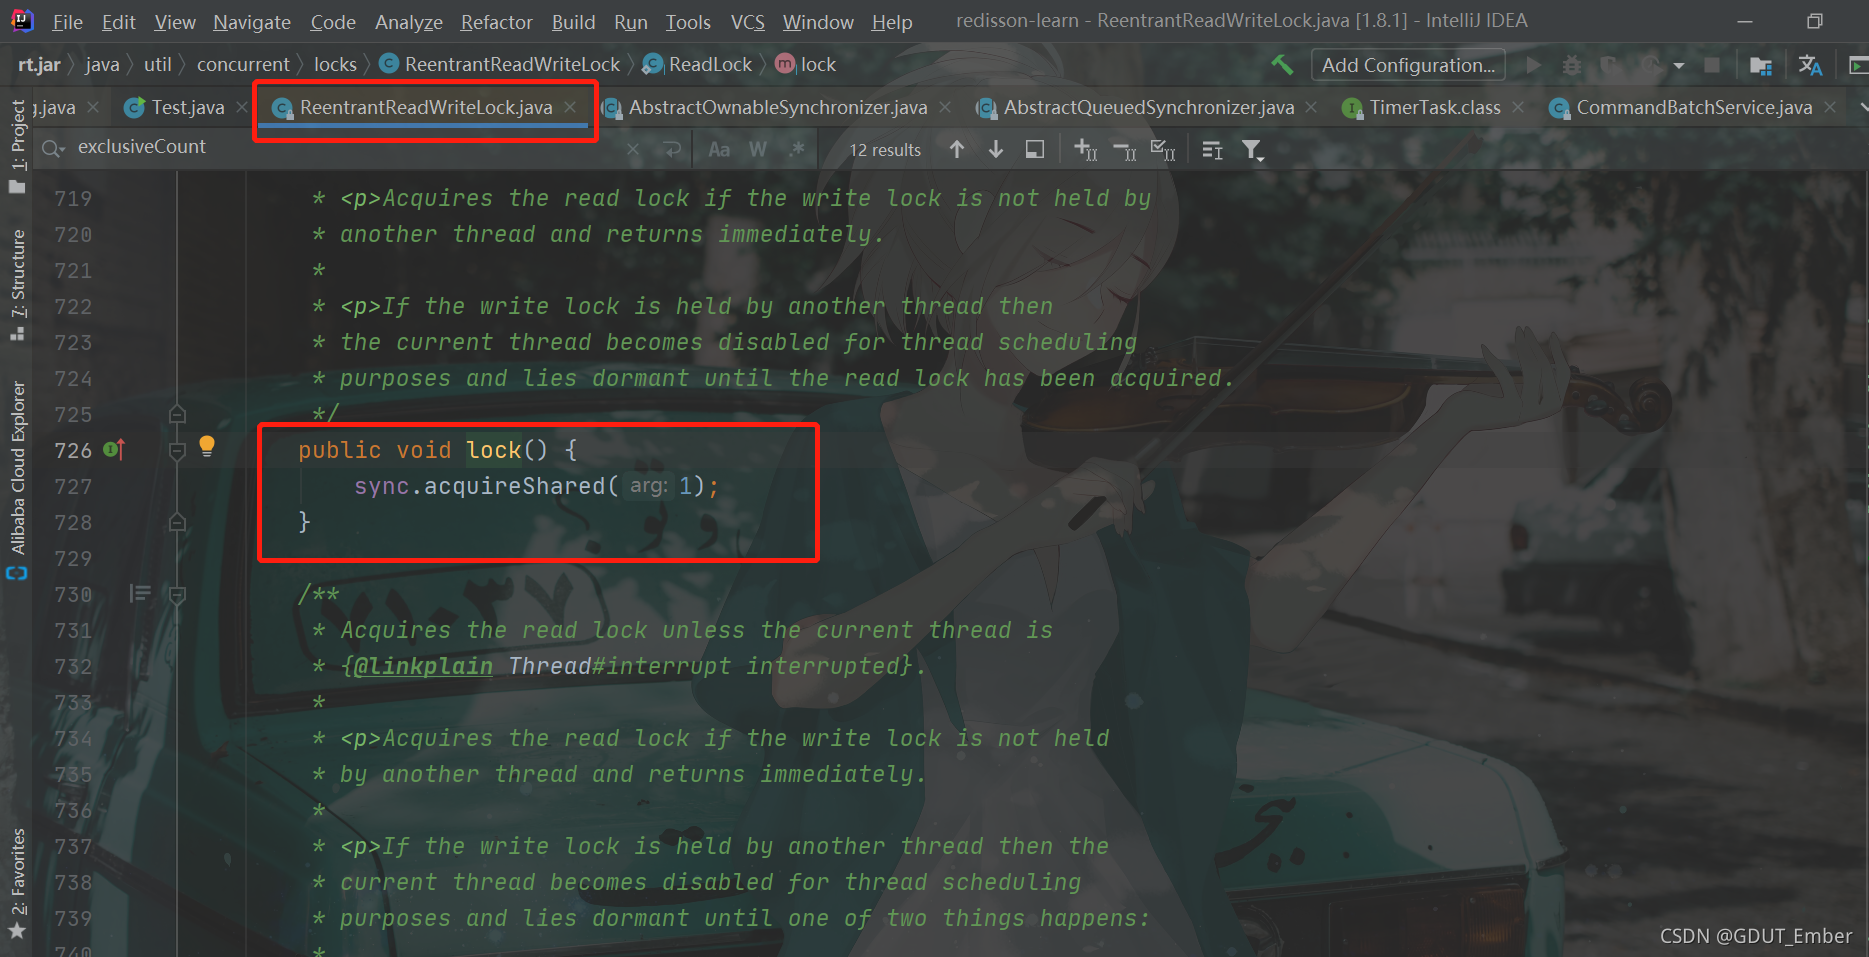This screenshot has height=957, width=1869.
Task: Open the VCS menu
Action: [x=747, y=22]
